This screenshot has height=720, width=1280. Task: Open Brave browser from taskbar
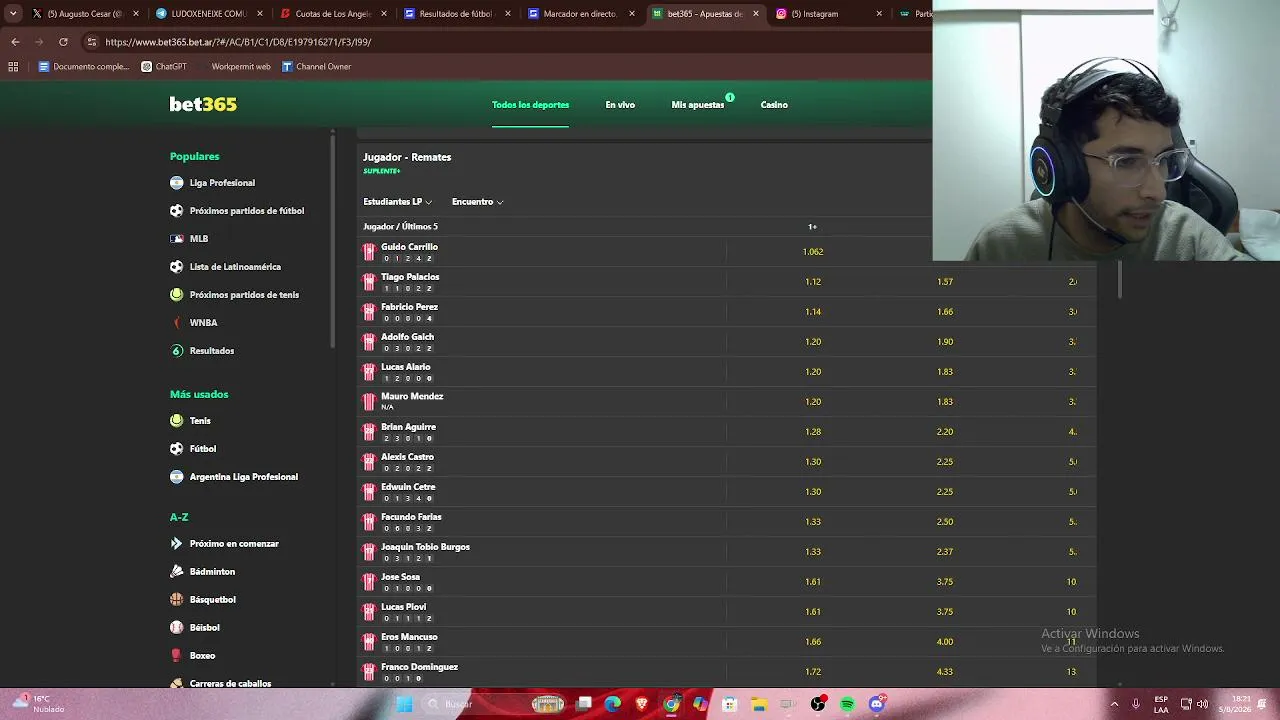642,704
